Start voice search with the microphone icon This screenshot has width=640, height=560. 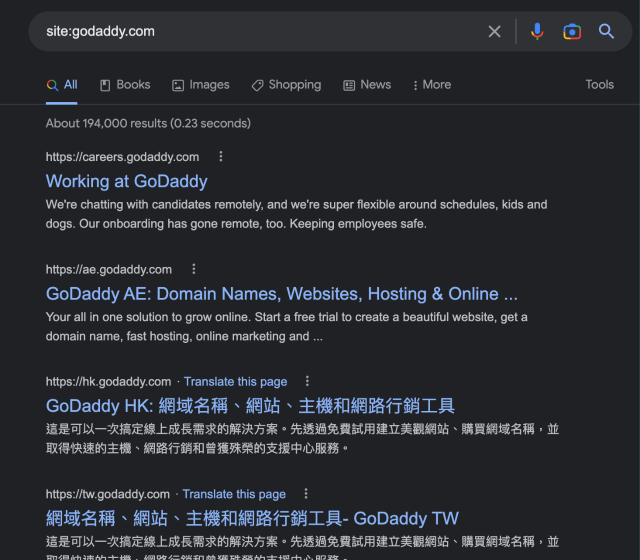[x=537, y=31]
